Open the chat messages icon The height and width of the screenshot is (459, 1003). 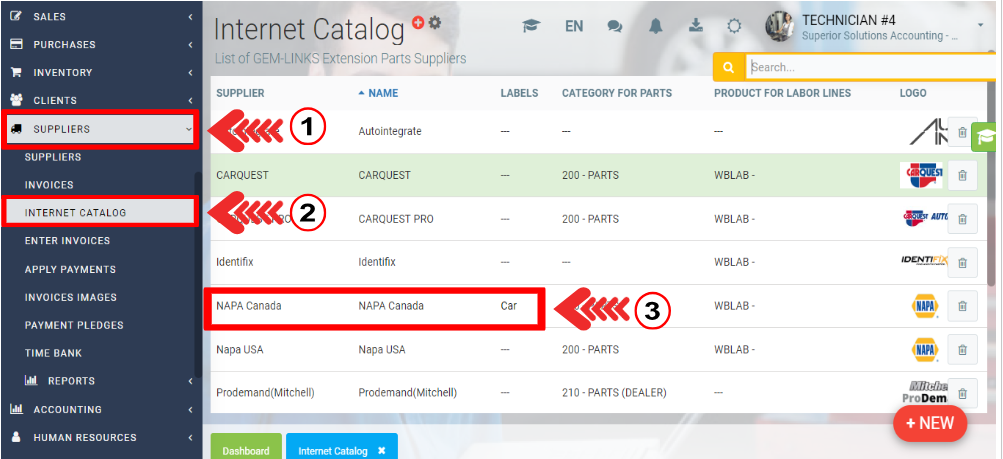click(615, 27)
